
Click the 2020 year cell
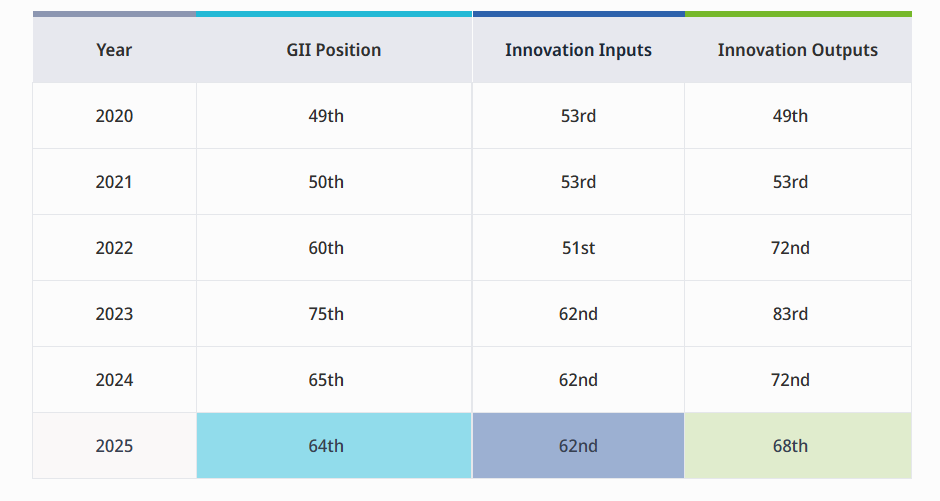[x=114, y=116]
